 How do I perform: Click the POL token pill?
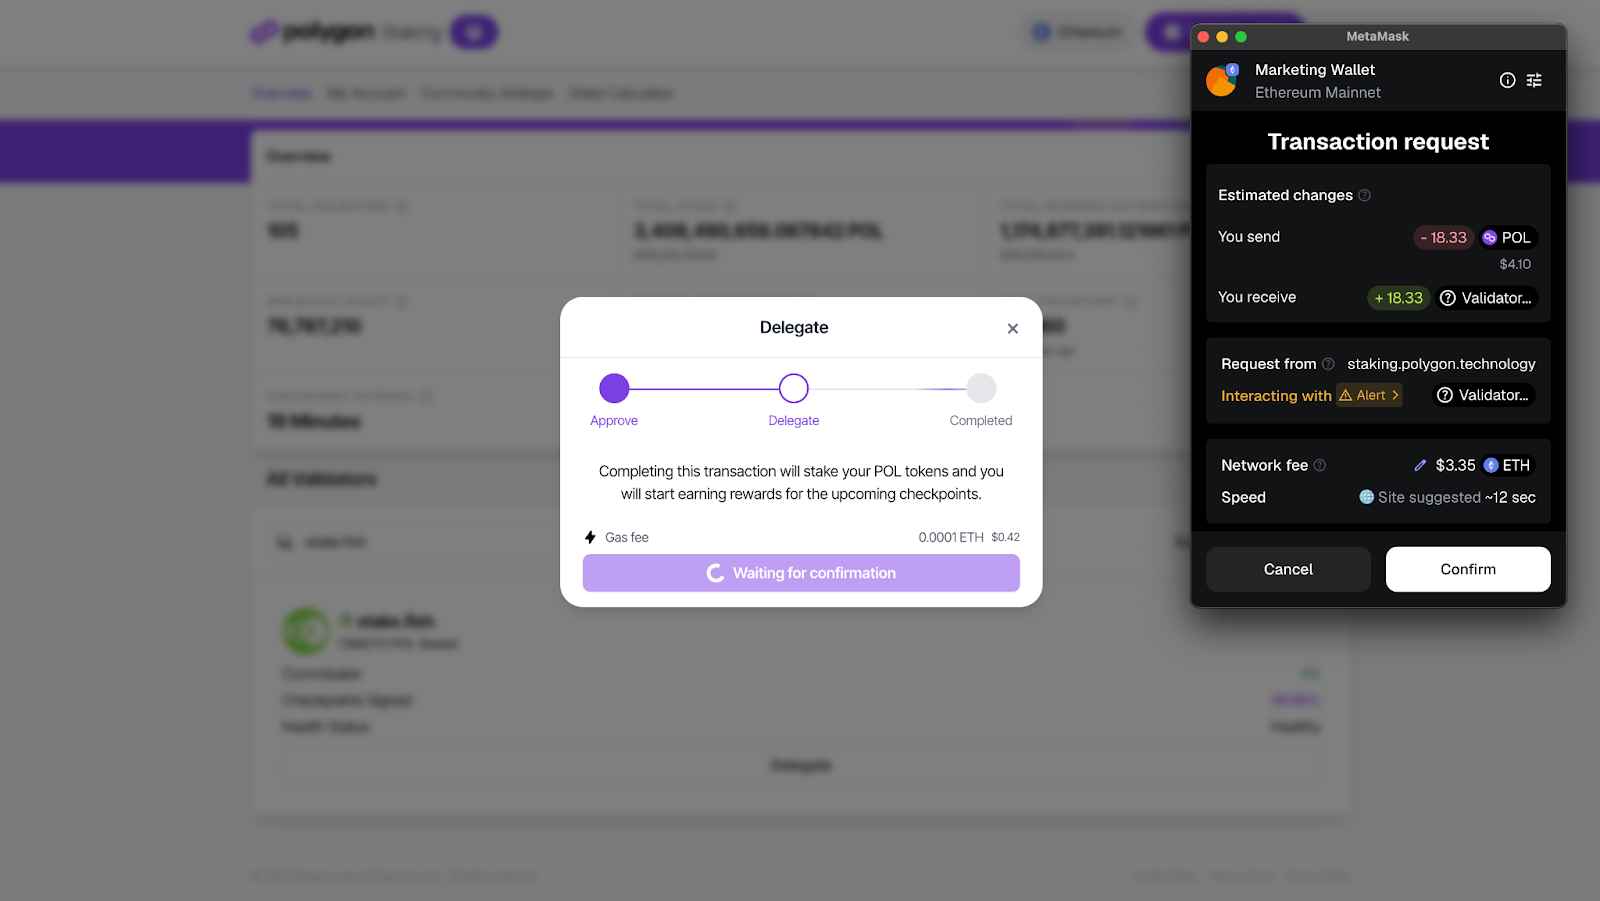(1507, 237)
